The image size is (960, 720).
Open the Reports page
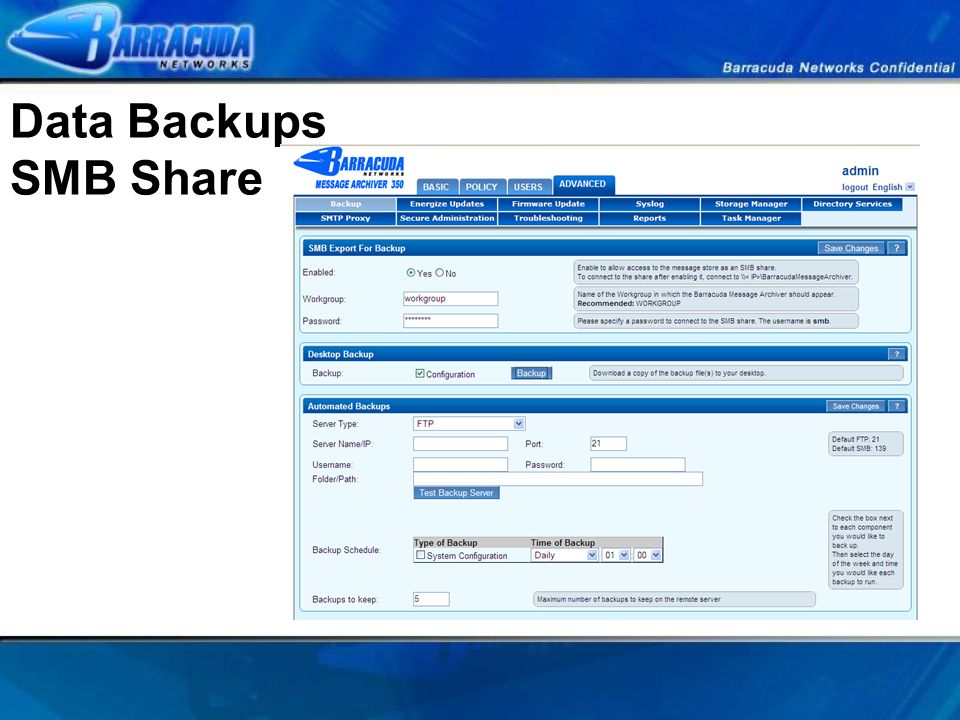point(650,218)
